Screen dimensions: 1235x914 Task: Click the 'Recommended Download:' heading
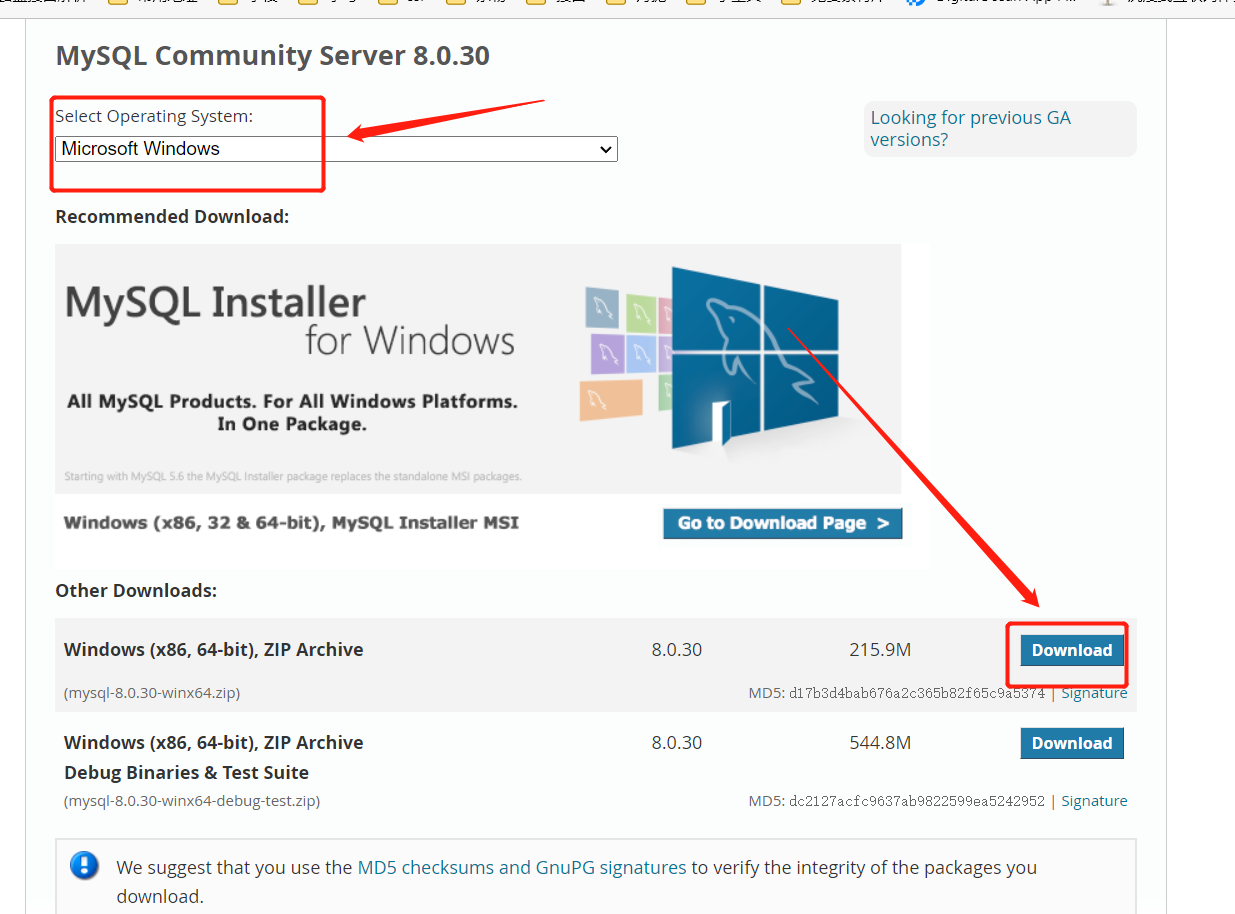[172, 216]
